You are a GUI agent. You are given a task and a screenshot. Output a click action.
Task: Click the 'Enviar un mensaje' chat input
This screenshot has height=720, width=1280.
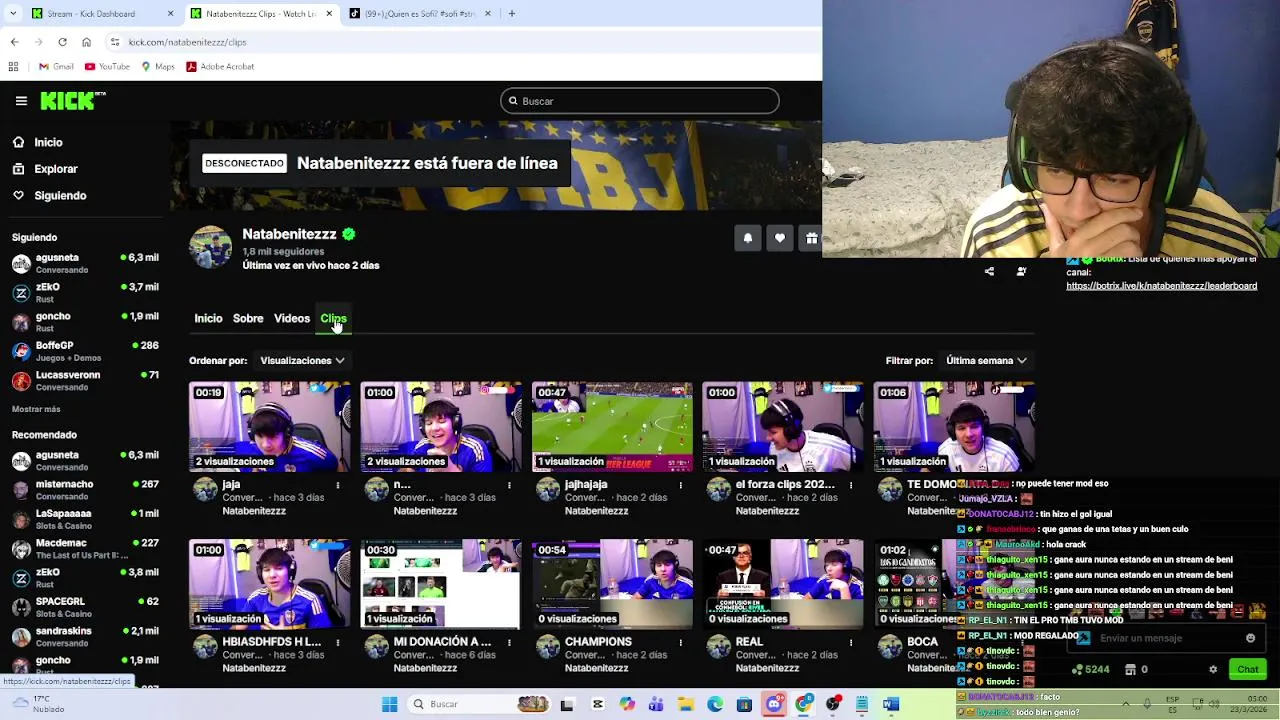[1165, 638]
